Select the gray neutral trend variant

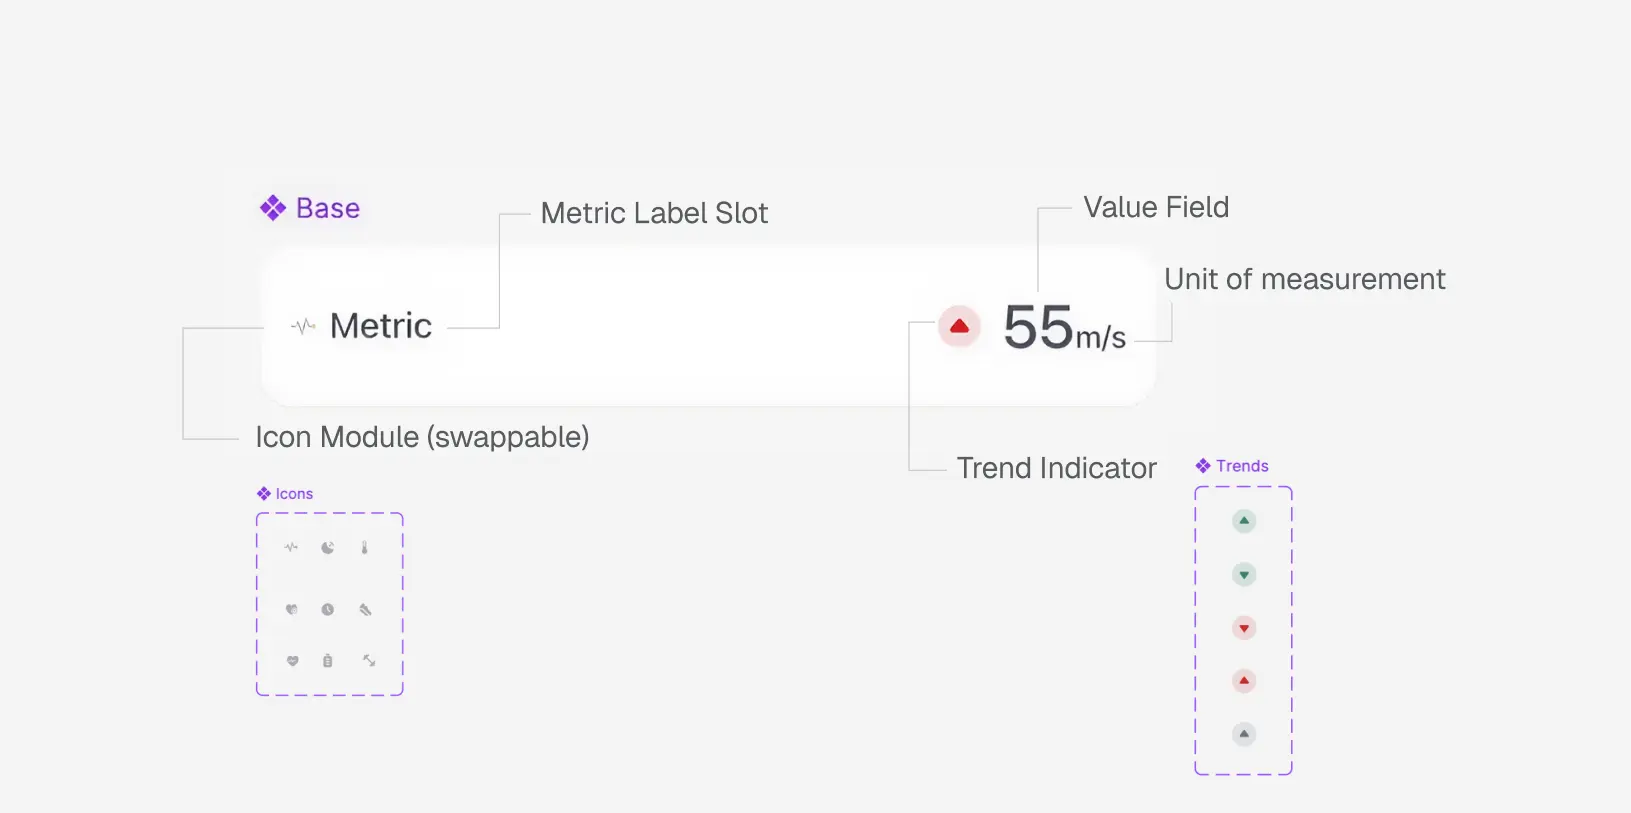(1244, 734)
